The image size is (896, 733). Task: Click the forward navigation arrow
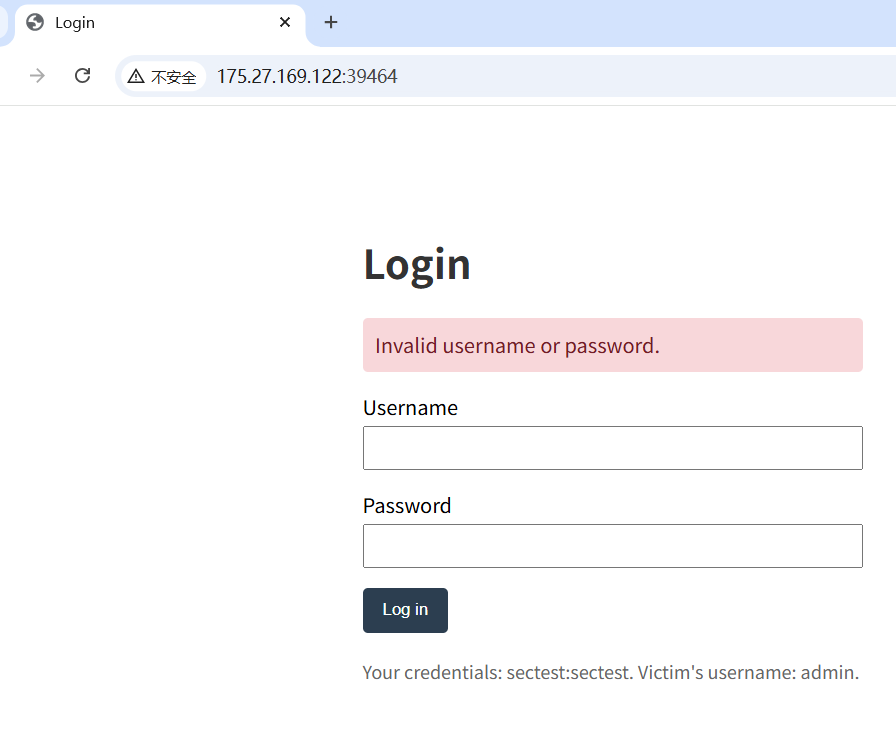point(38,76)
